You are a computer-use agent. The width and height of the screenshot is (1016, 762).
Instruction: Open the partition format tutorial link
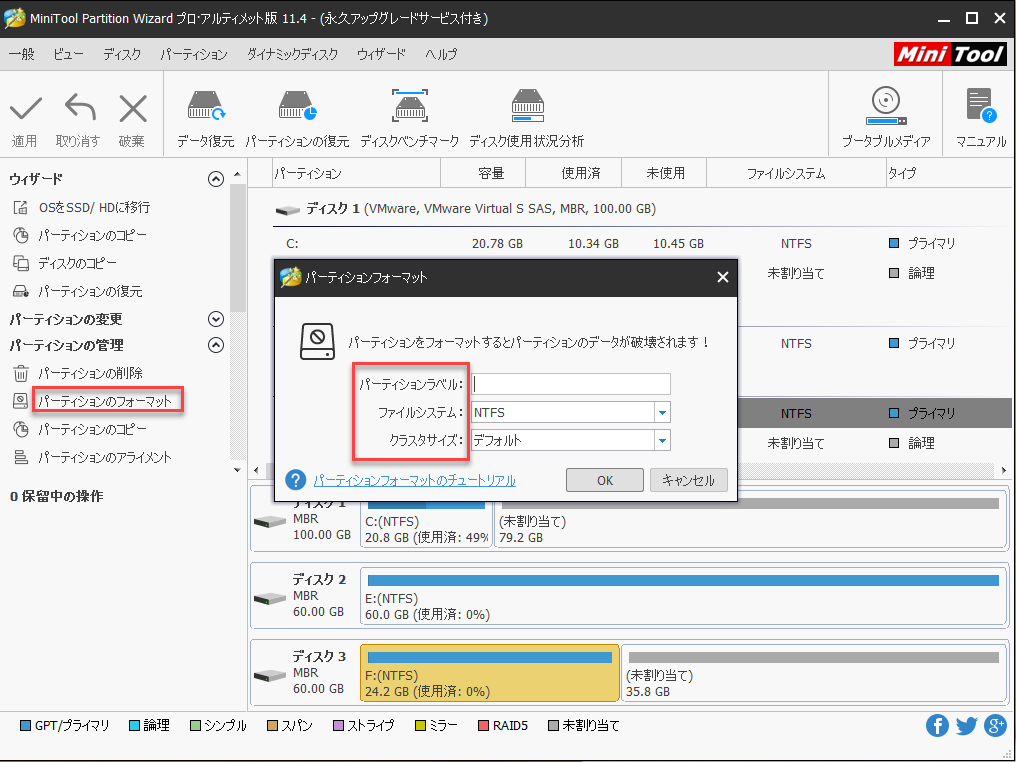[x=415, y=480]
